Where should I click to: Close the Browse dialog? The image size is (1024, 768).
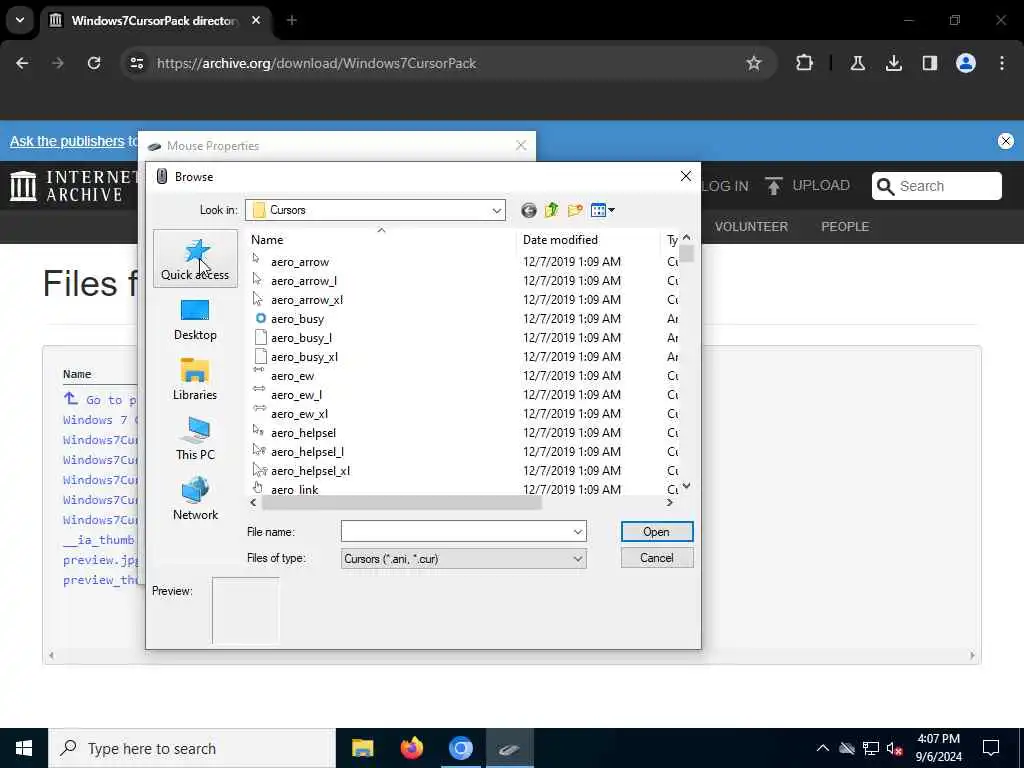[x=686, y=176]
